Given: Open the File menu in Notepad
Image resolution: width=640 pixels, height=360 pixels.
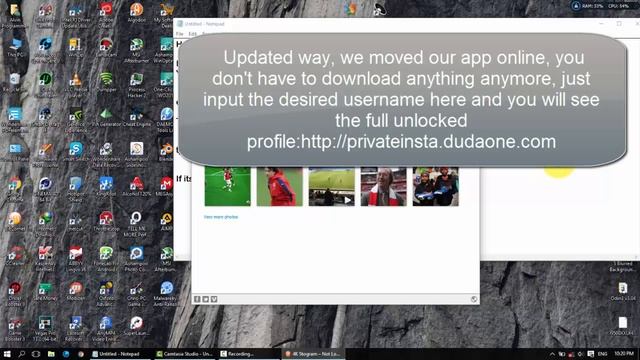Looking at the screenshot, I should click(x=180, y=33).
